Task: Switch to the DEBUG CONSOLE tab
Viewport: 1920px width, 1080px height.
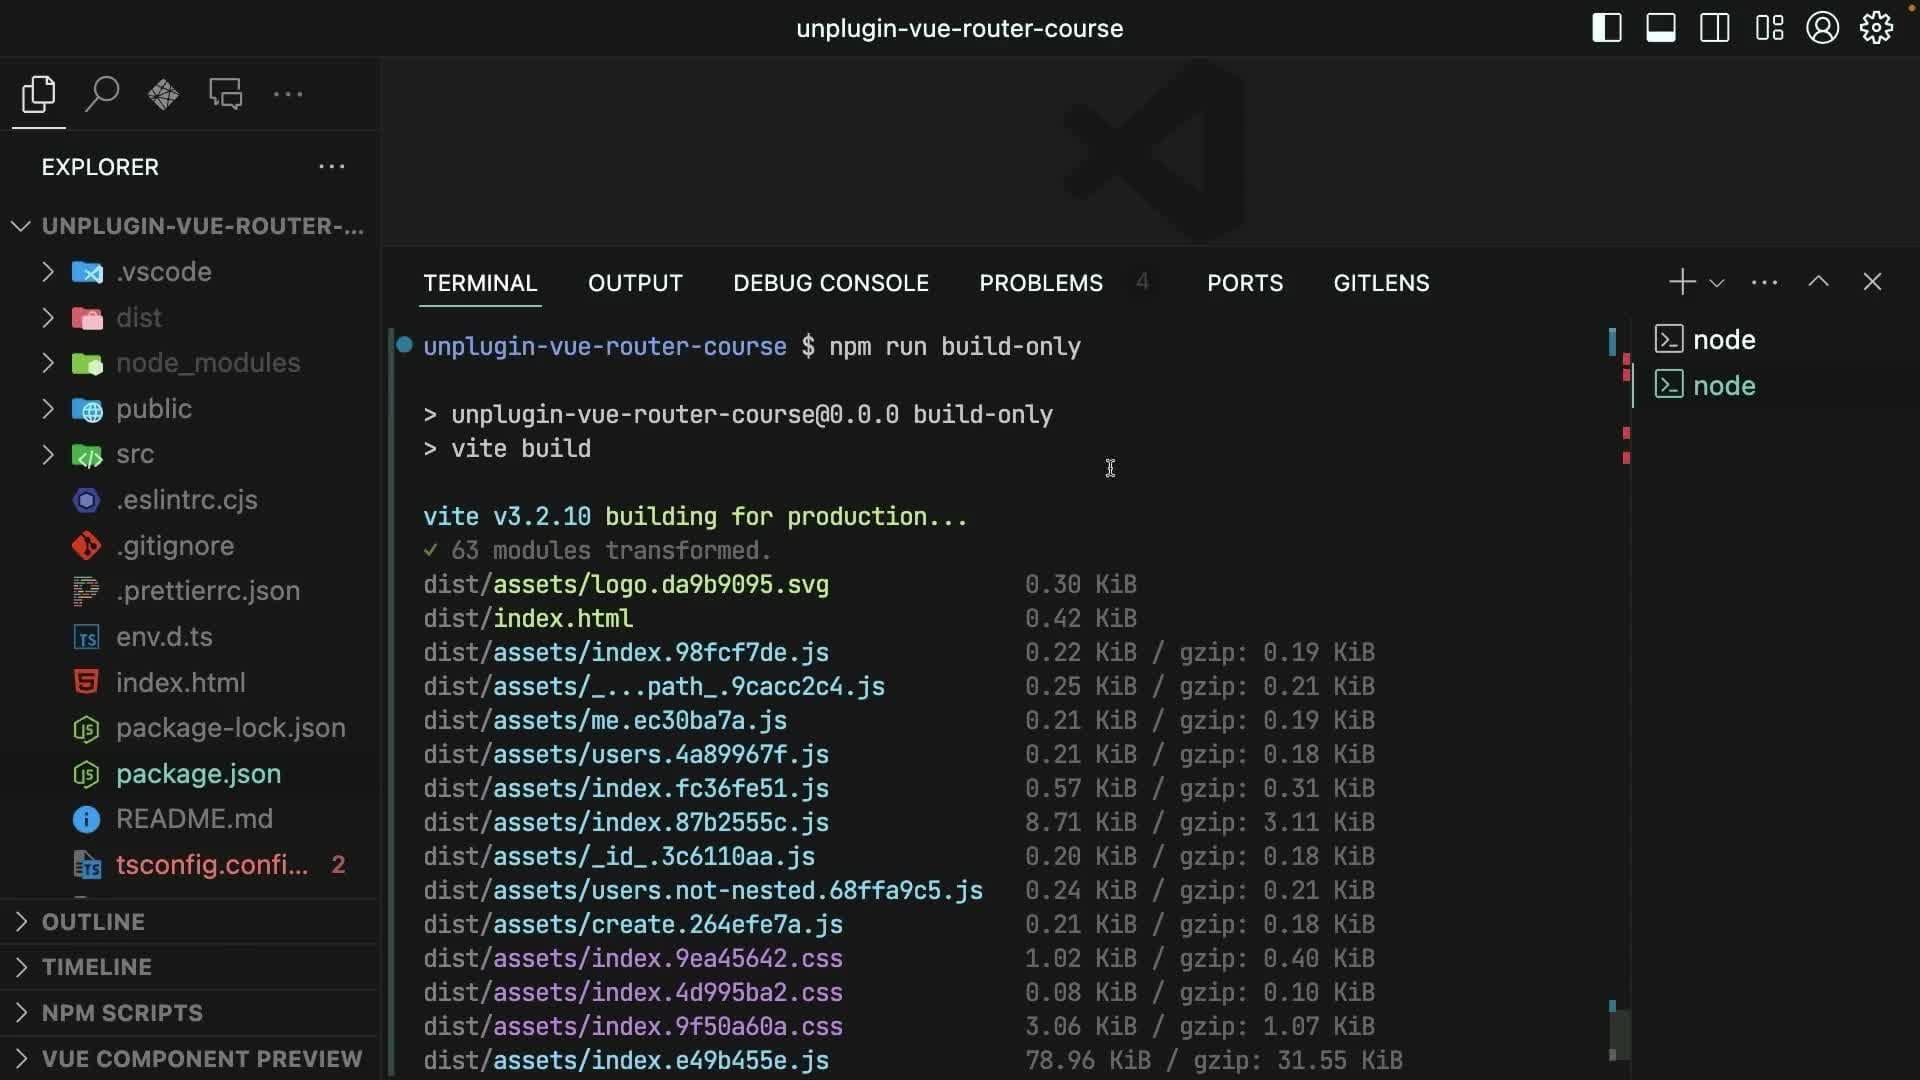Action: (830, 283)
